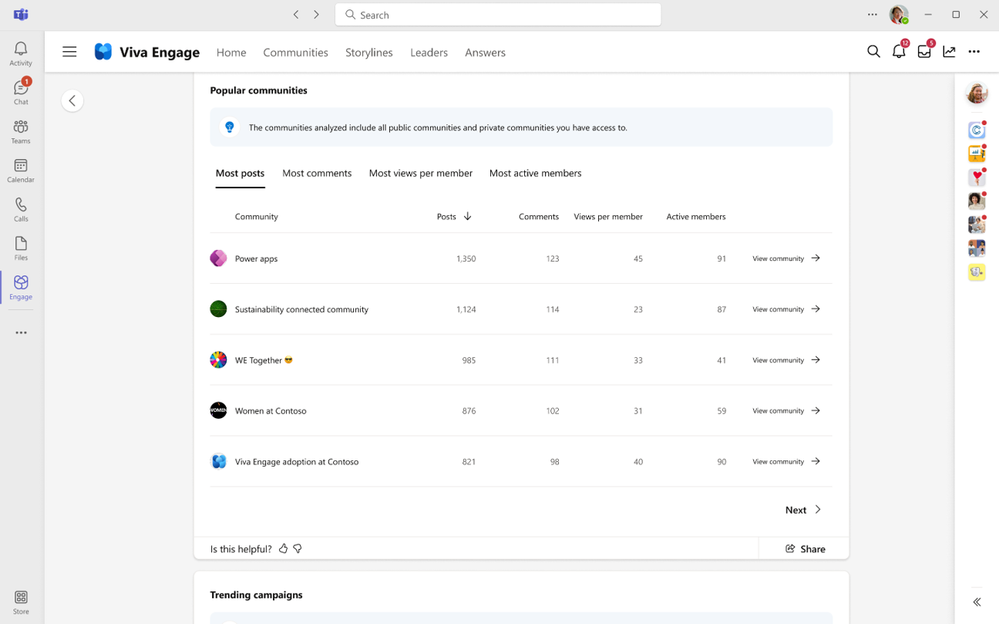Open Viva Engage search magnifier
This screenshot has width=999, height=624.
[x=873, y=52]
